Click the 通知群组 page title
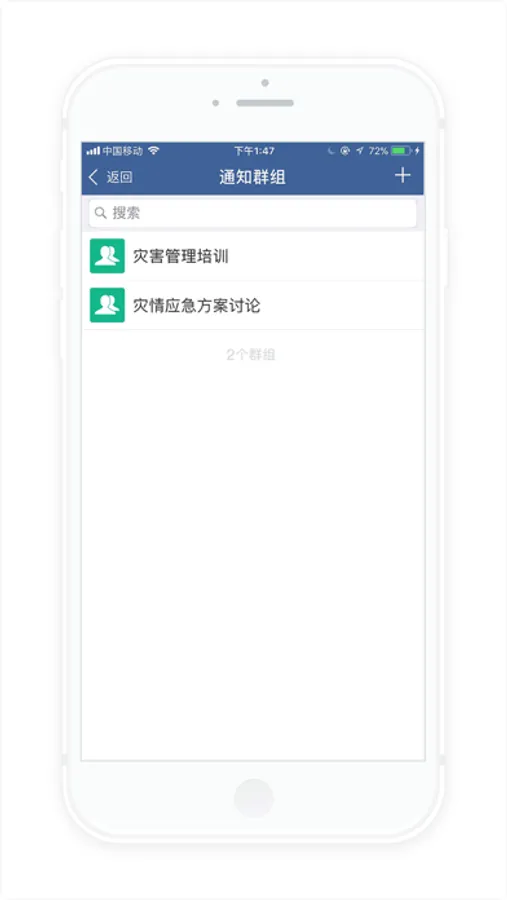The height and width of the screenshot is (900, 507). [x=253, y=177]
